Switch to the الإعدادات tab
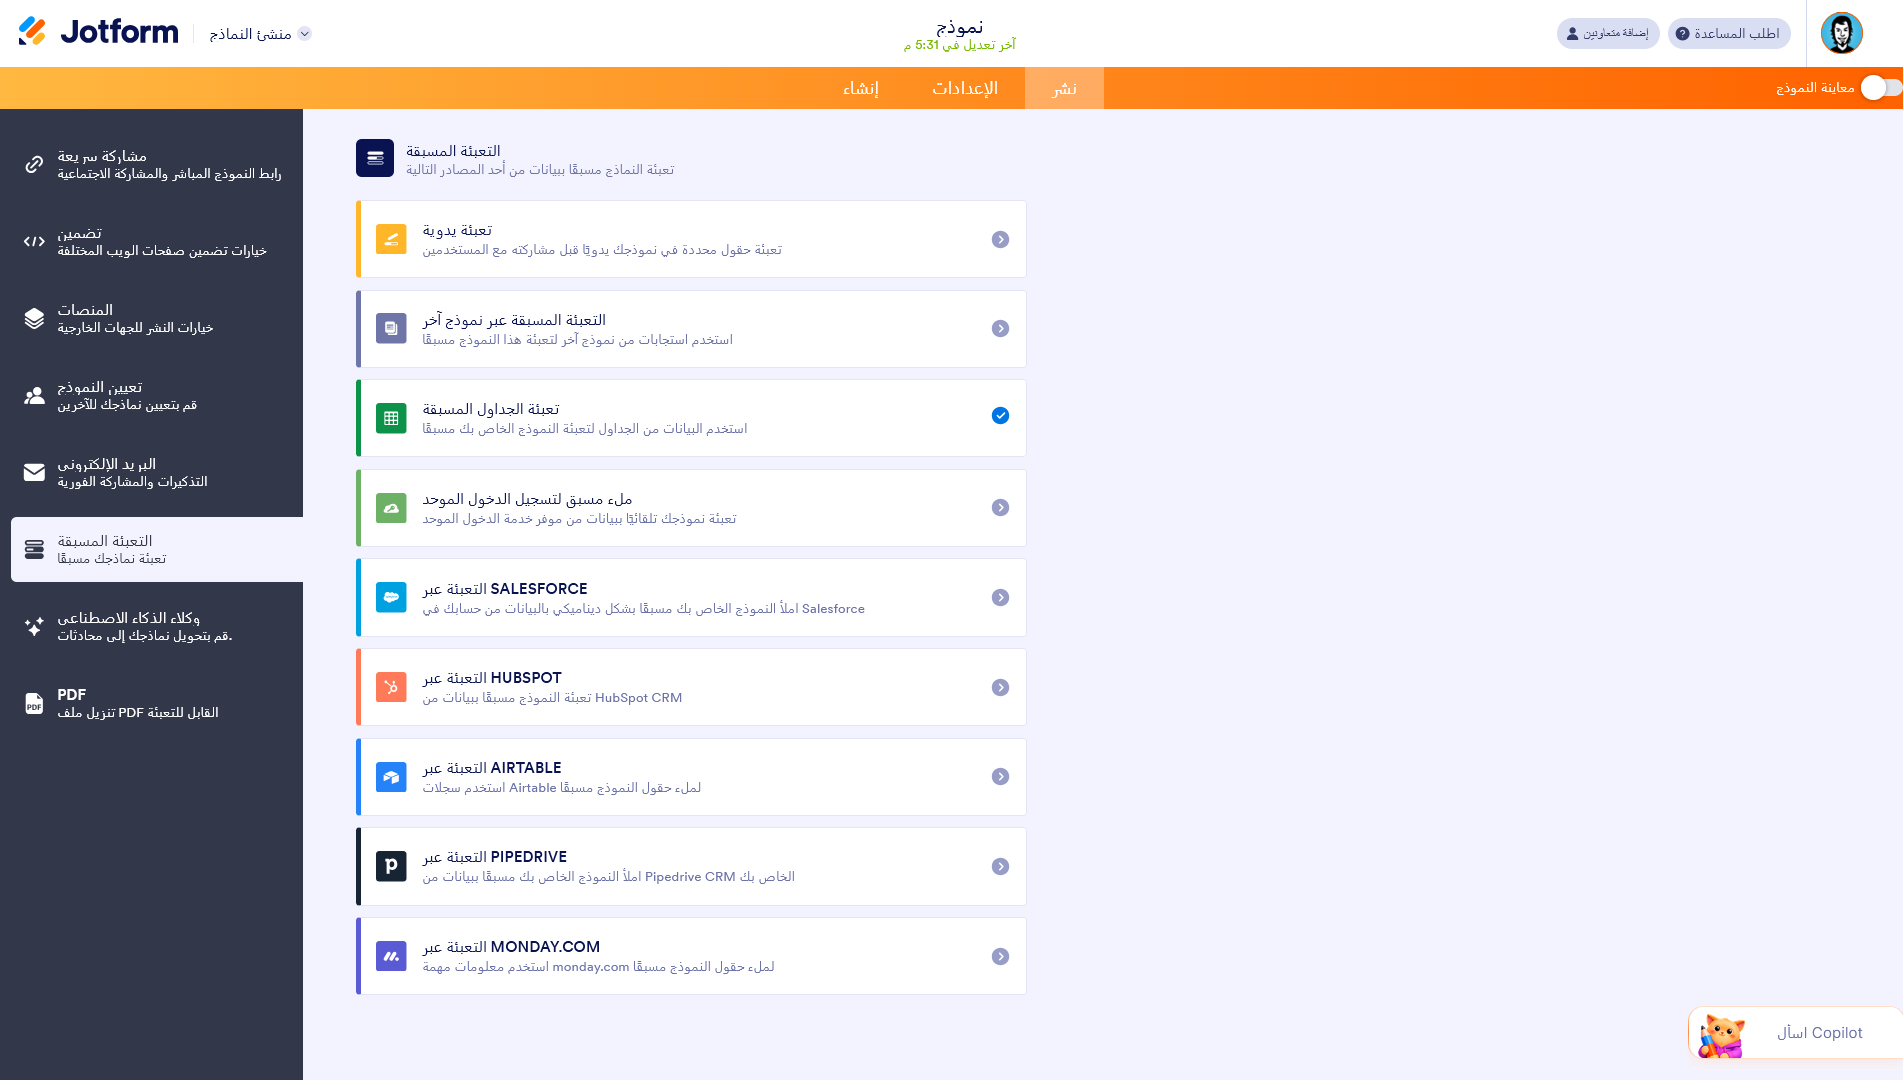The image size is (1903, 1080). point(965,88)
